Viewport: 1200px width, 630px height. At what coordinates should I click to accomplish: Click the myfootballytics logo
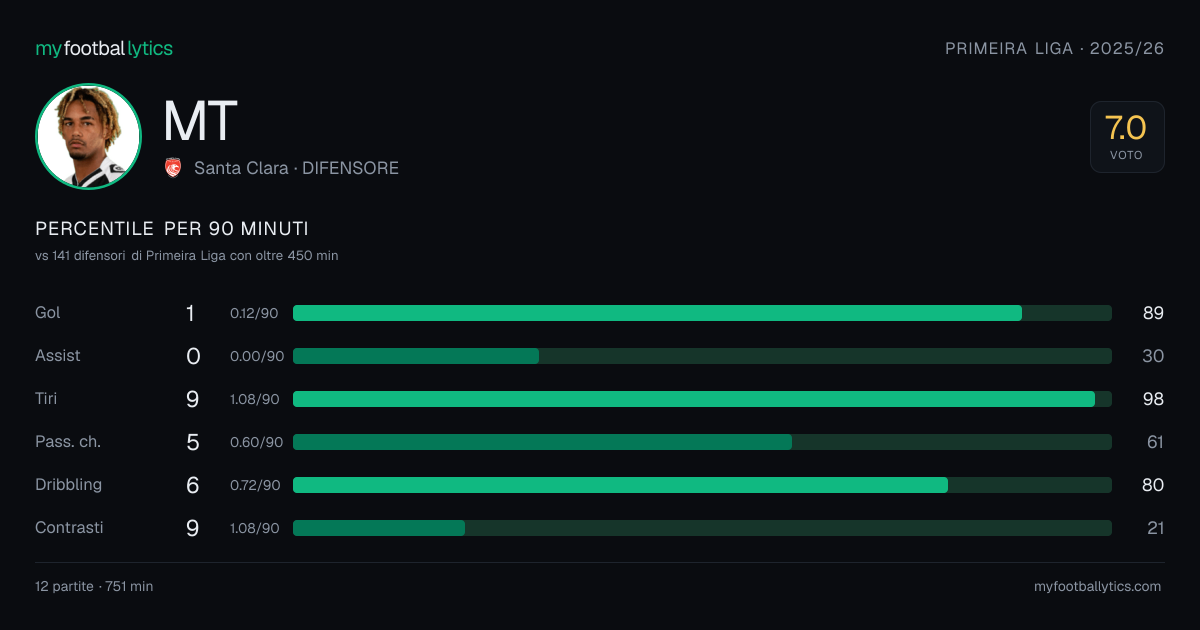[104, 48]
